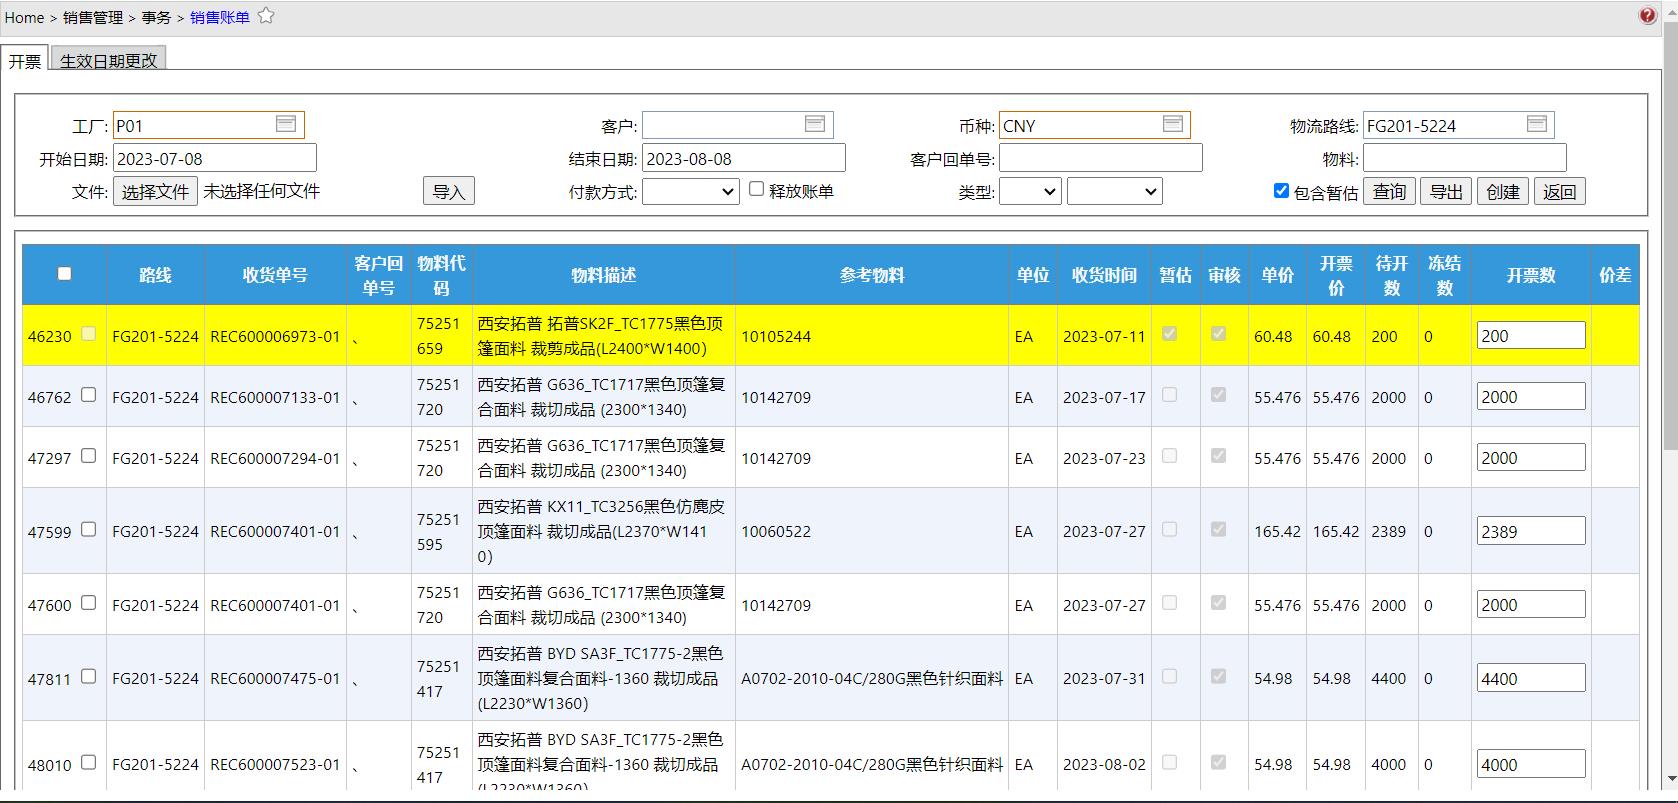Open the 工厂 lookup icon beside P01
The width and height of the screenshot is (1678, 803).
286,124
